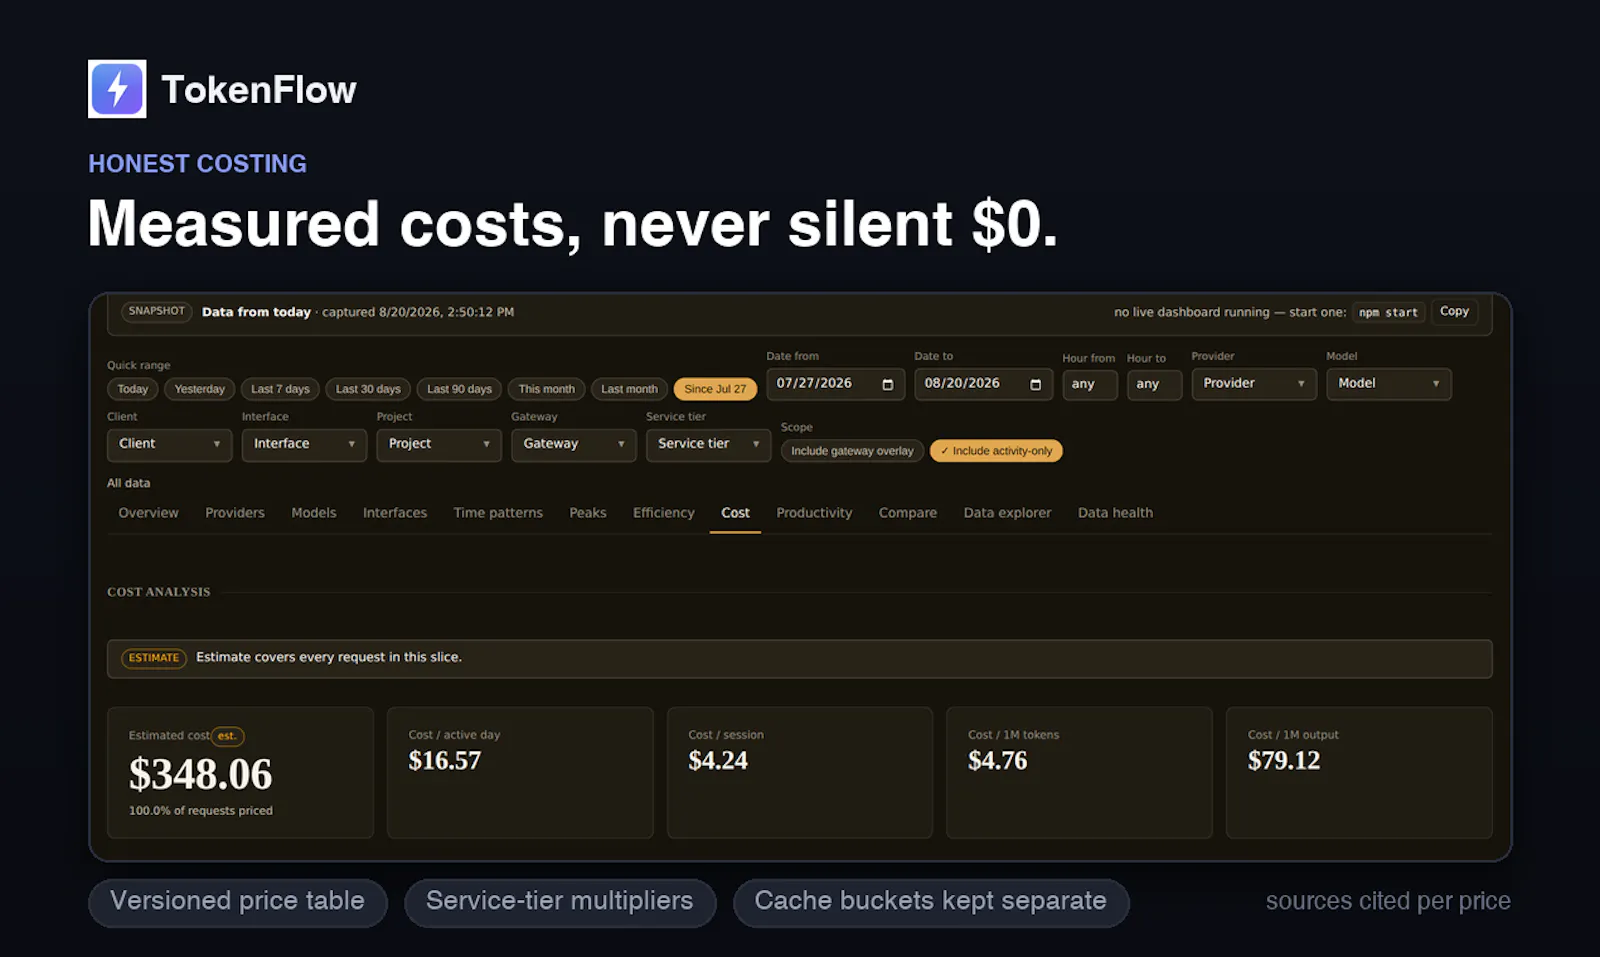Image resolution: width=1600 pixels, height=957 pixels.
Task: Switch to the Efficiency tab
Action: click(x=663, y=513)
